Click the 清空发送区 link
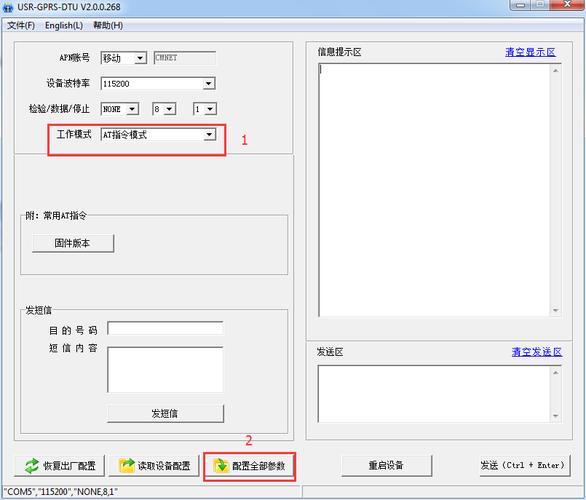Image resolution: width=586 pixels, height=500 pixels. pos(537,352)
